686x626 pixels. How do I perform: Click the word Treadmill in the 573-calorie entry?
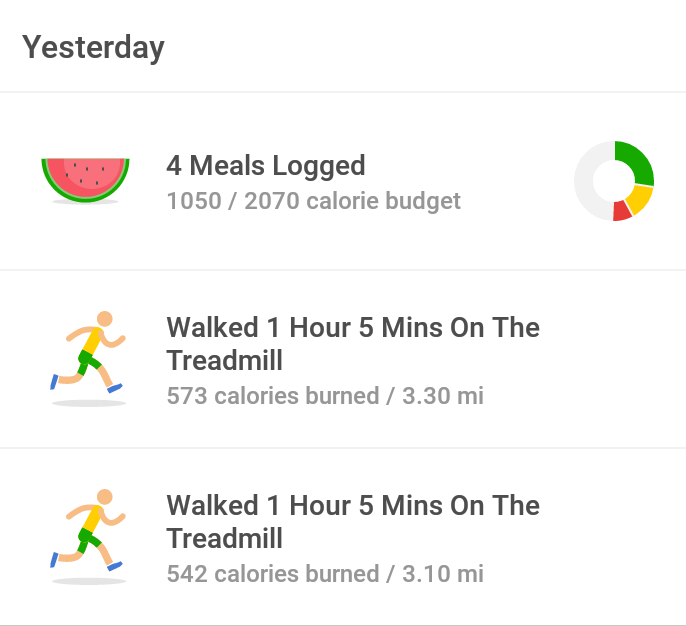pyautogui.click(x=225, y=360)
